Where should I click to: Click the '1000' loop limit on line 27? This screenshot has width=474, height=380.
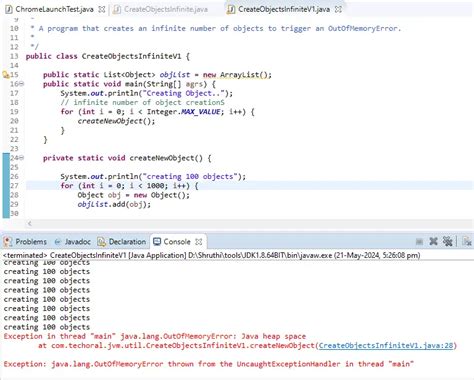[155, 186]
